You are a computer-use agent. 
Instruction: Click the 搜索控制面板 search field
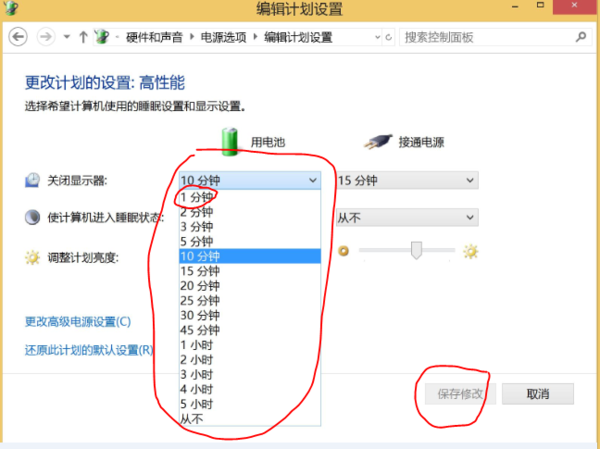(x=486, y=37)
